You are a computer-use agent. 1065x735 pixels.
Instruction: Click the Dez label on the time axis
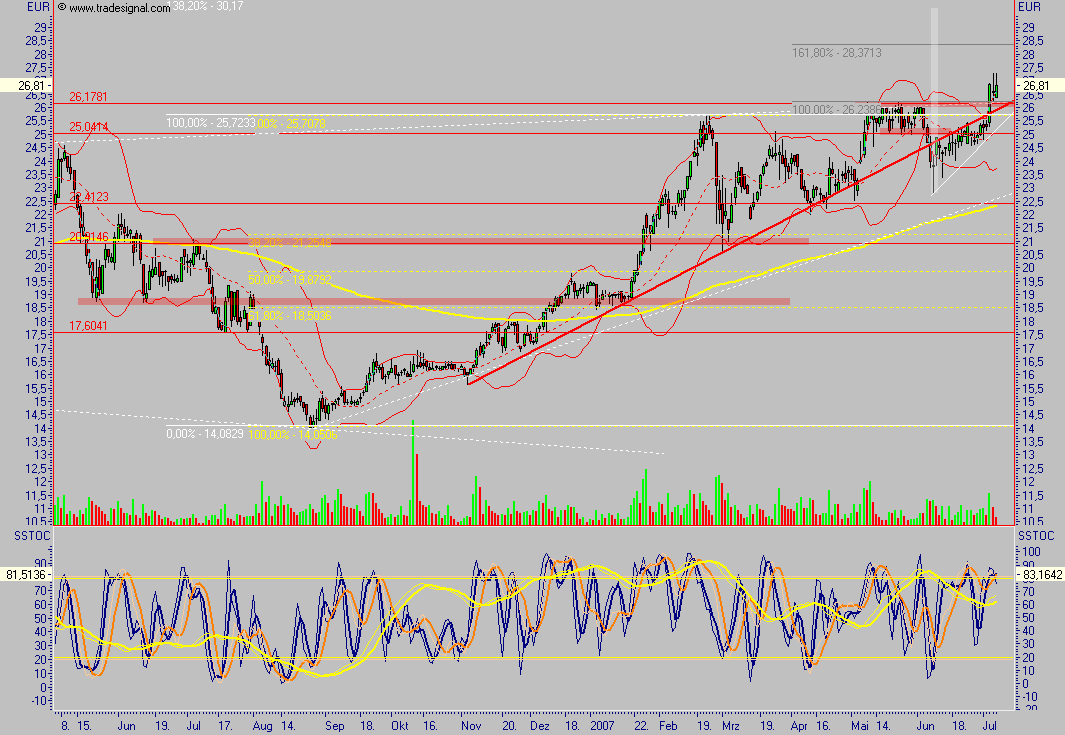point(540,725)
